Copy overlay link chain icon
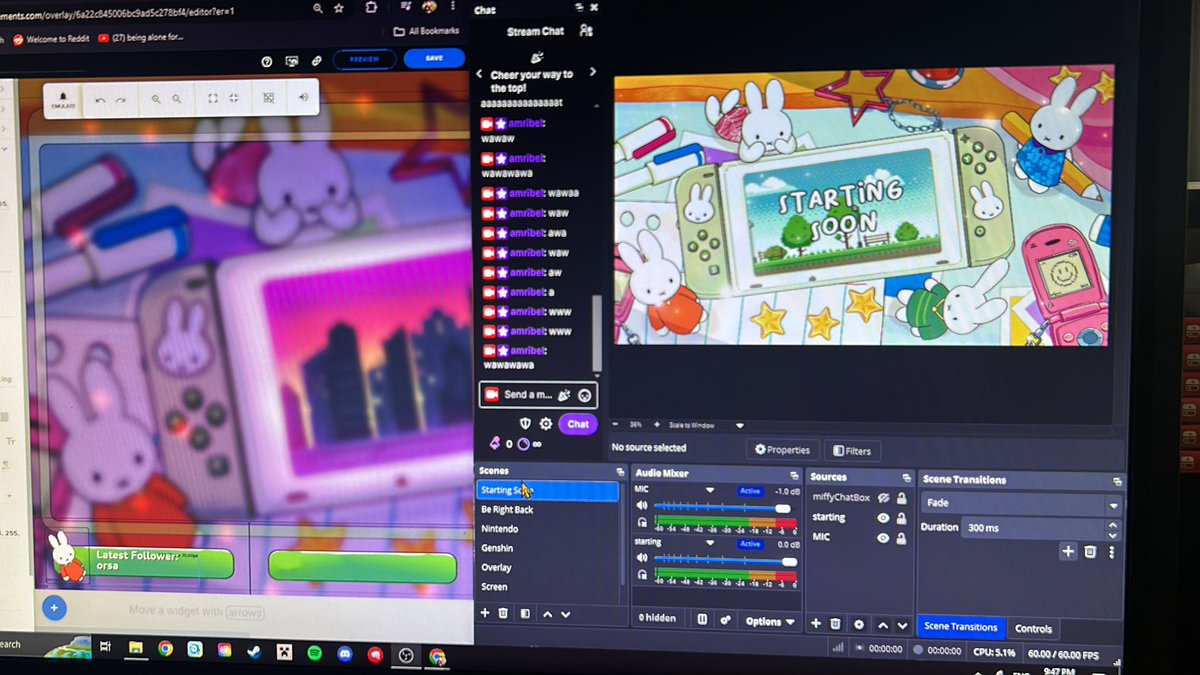The height and width of the screenshot is (675, 1200). click(317, 60)
